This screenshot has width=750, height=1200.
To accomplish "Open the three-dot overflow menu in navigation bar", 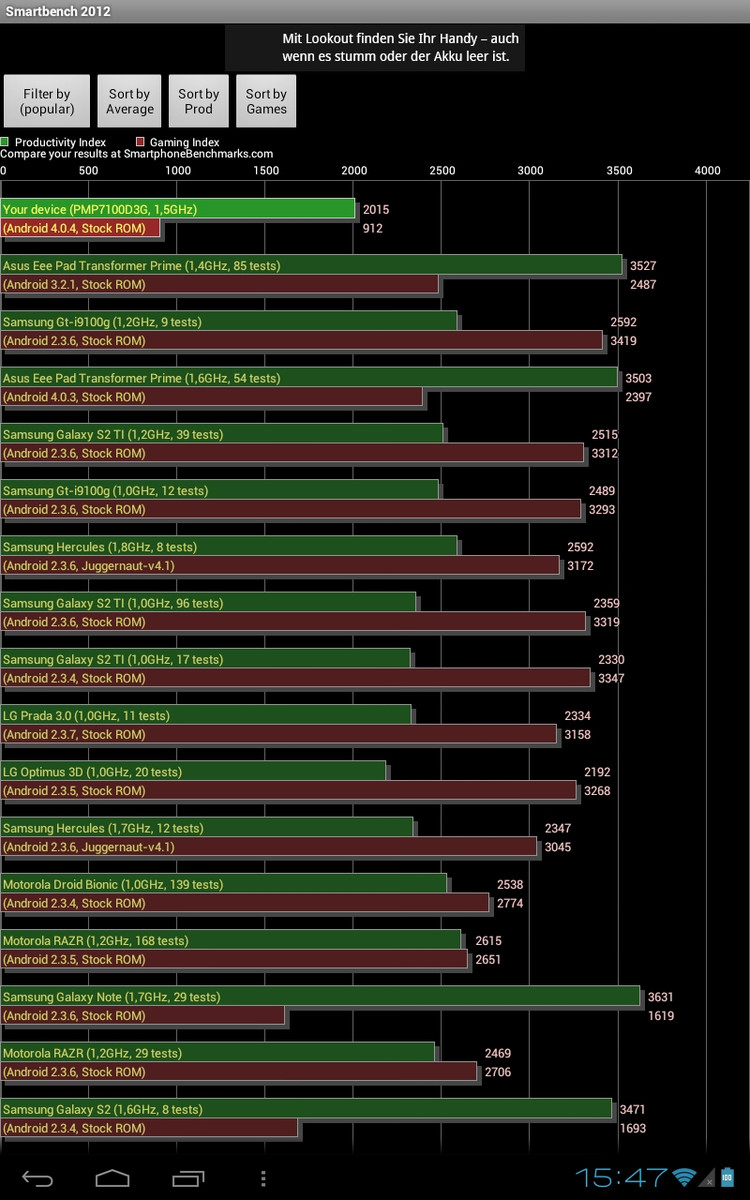I will point(263,1178).
